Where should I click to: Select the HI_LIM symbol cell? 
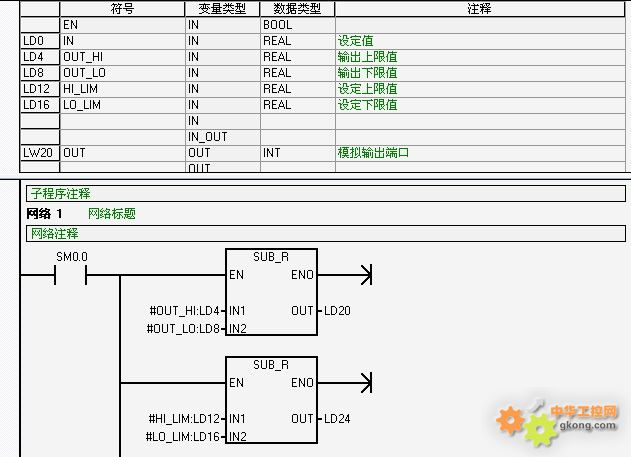[x=122, y=89]
